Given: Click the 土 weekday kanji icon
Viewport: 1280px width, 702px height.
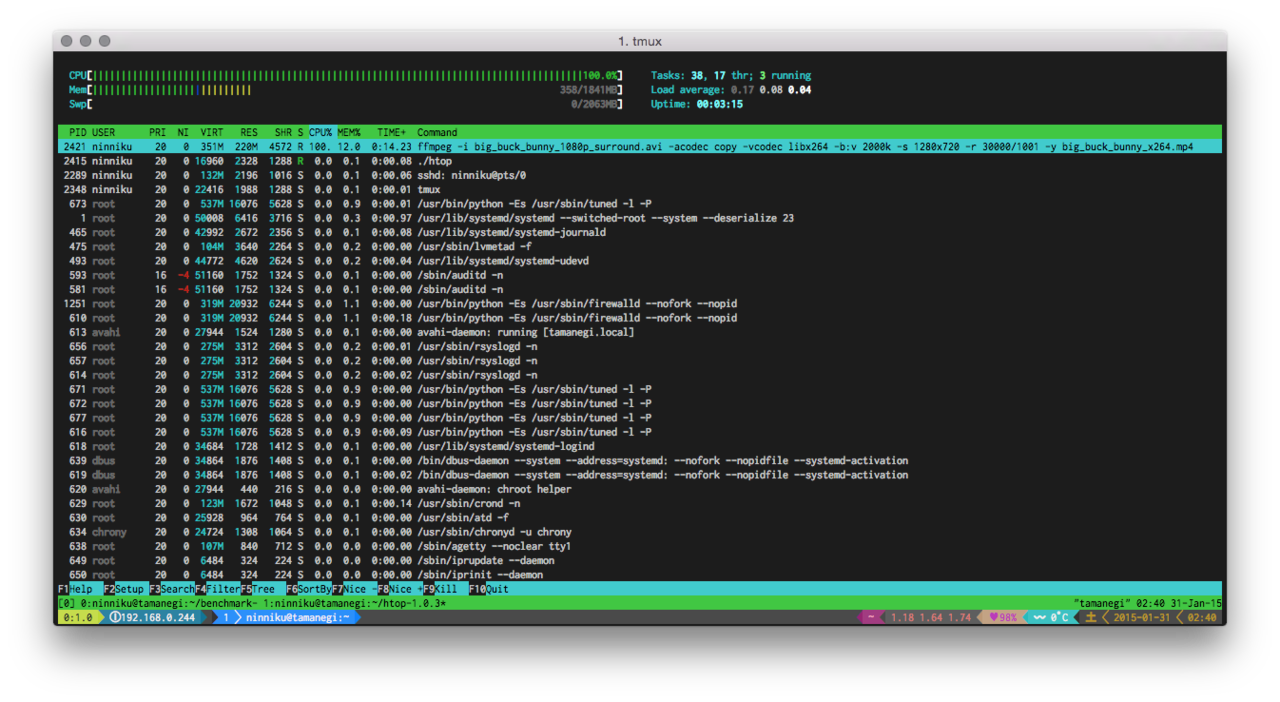Looking at the screenshot, I should tap(1091, 618).
